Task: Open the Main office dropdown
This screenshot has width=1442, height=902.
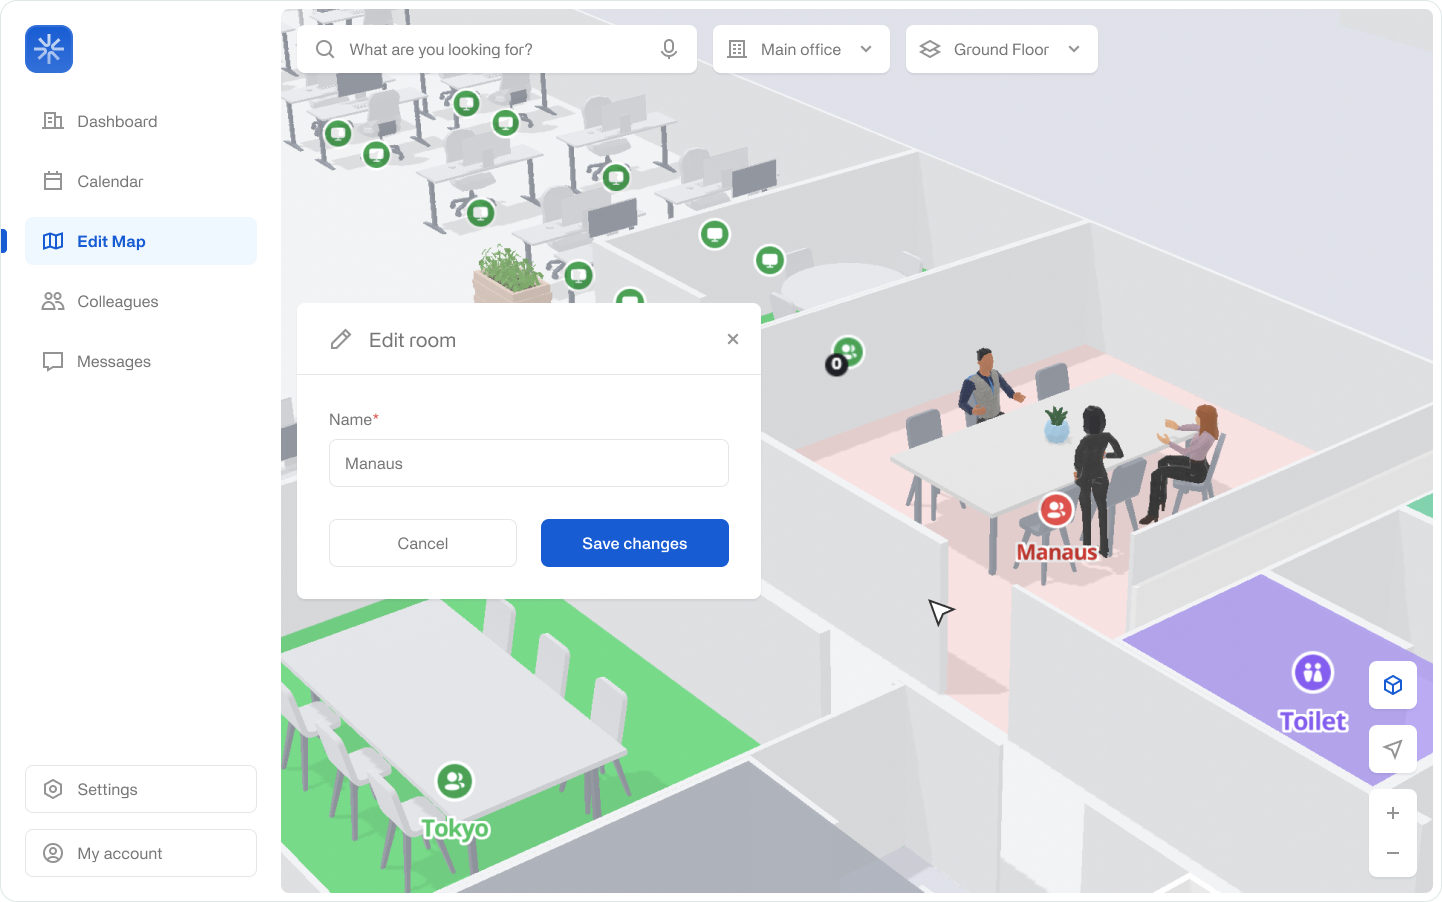Action: point(801,49)
